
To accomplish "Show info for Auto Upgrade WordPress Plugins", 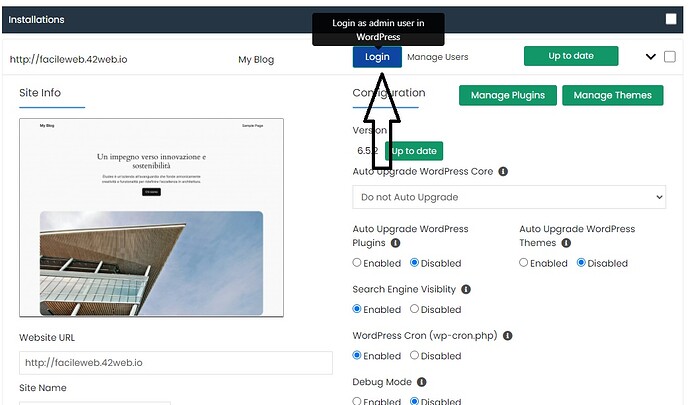I will coord(396,243).
